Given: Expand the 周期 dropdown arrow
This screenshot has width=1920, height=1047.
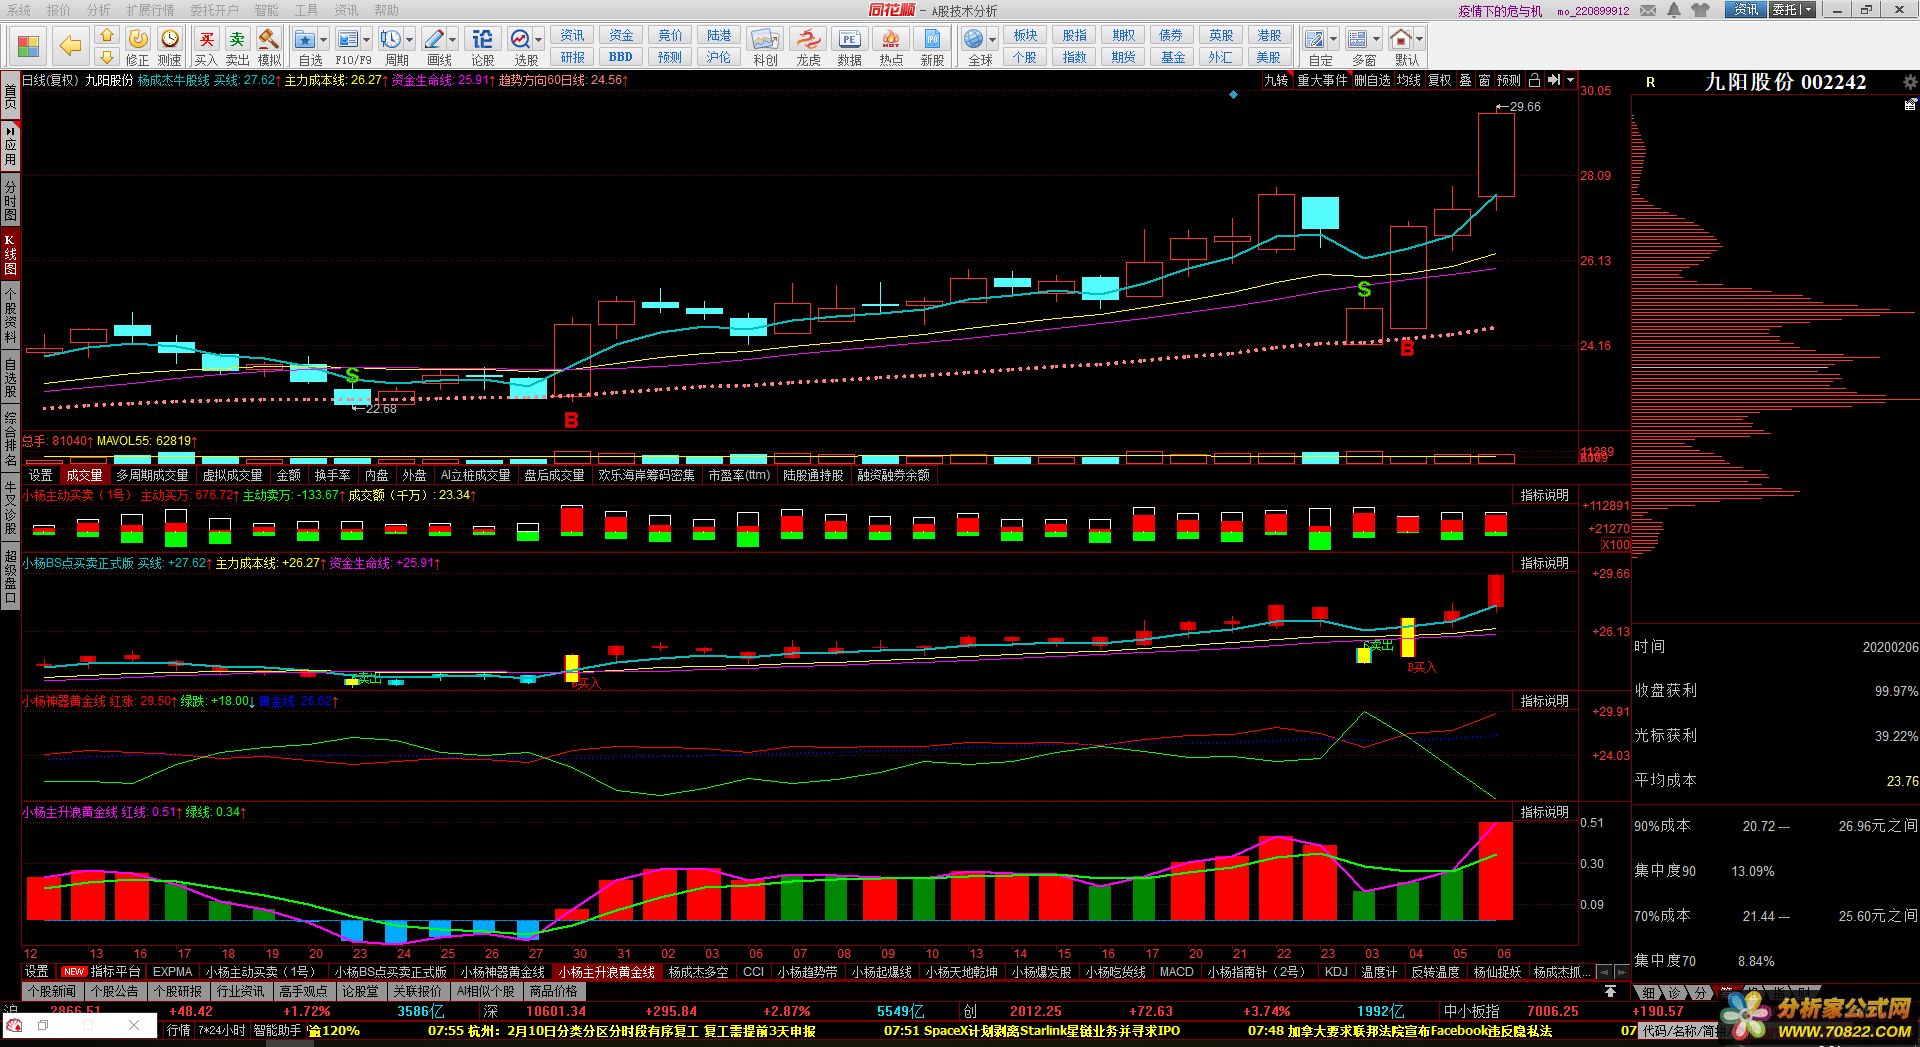Looking at the screenshot, I should point(409,40).
